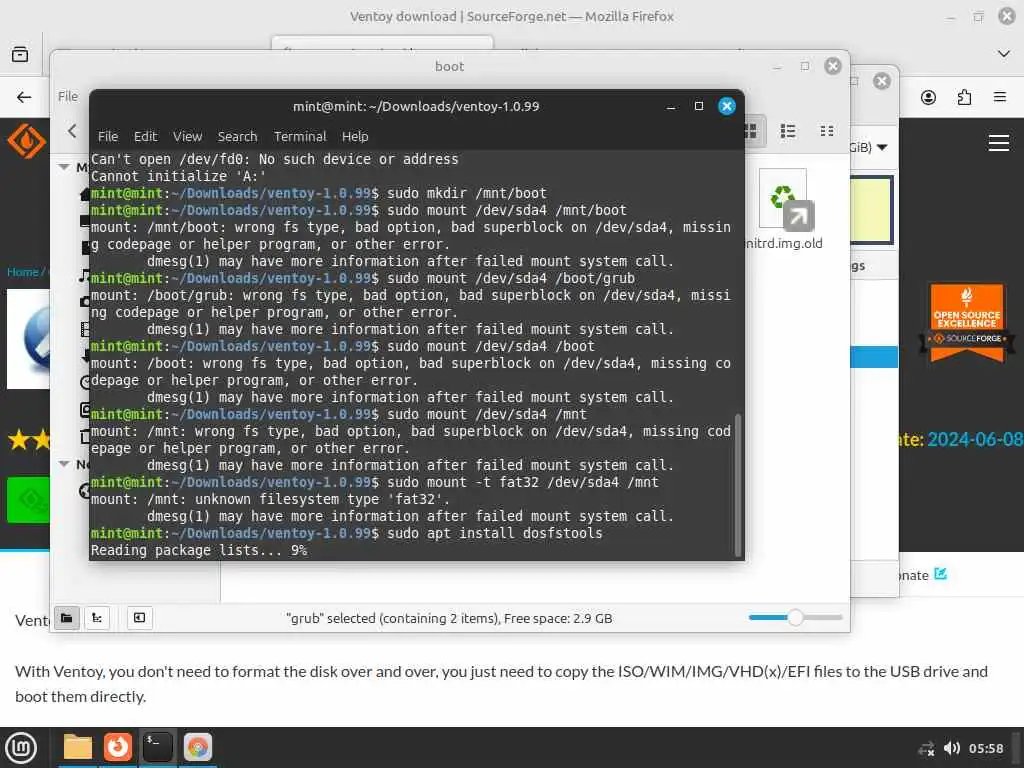Select the initrd.img.old file
Screen dimensions: 1024x768
tap(784, 209)
